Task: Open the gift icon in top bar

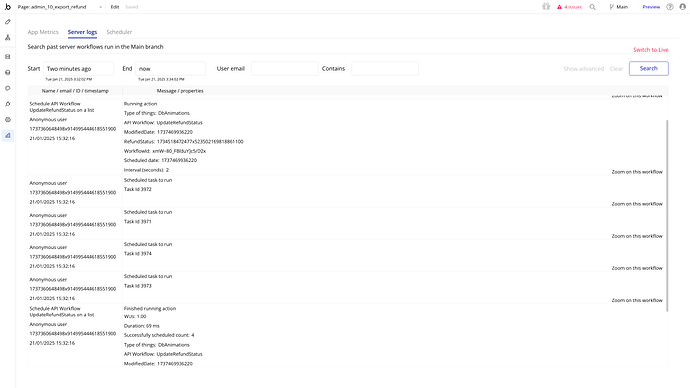Action: 546,7
